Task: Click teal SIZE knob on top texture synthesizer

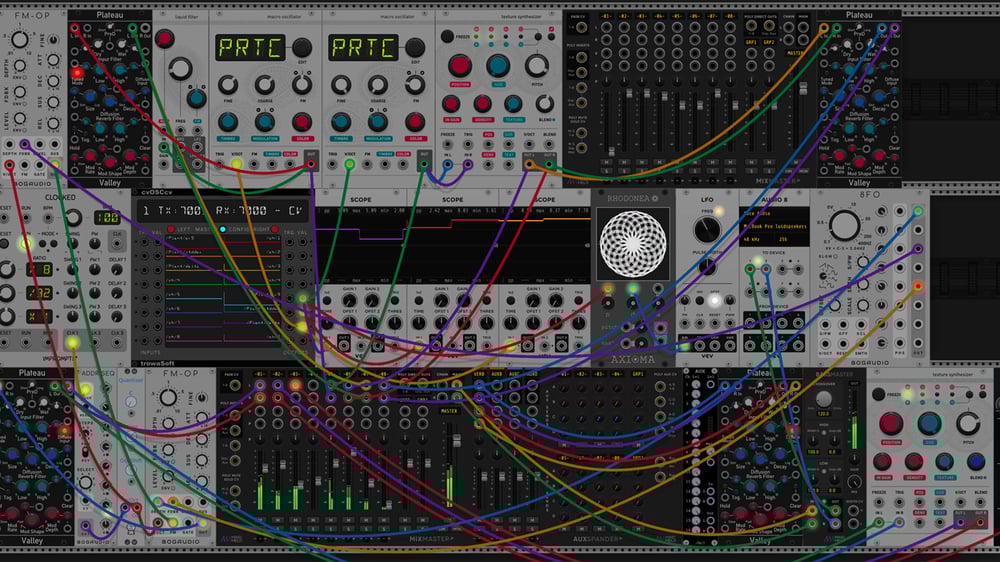Action: [498, 66]
